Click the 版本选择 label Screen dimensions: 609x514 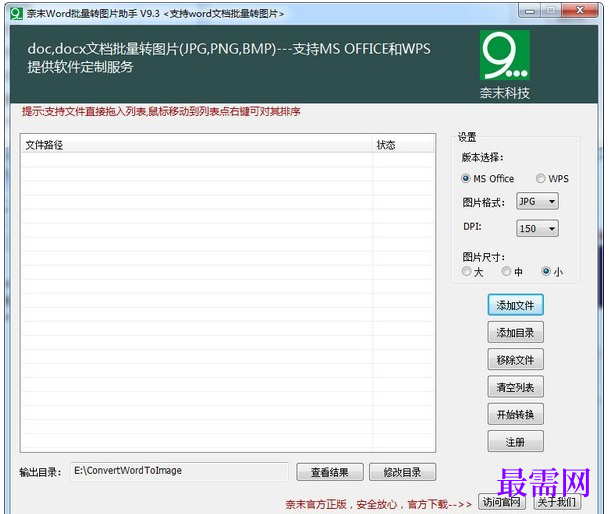coord(482,157)
